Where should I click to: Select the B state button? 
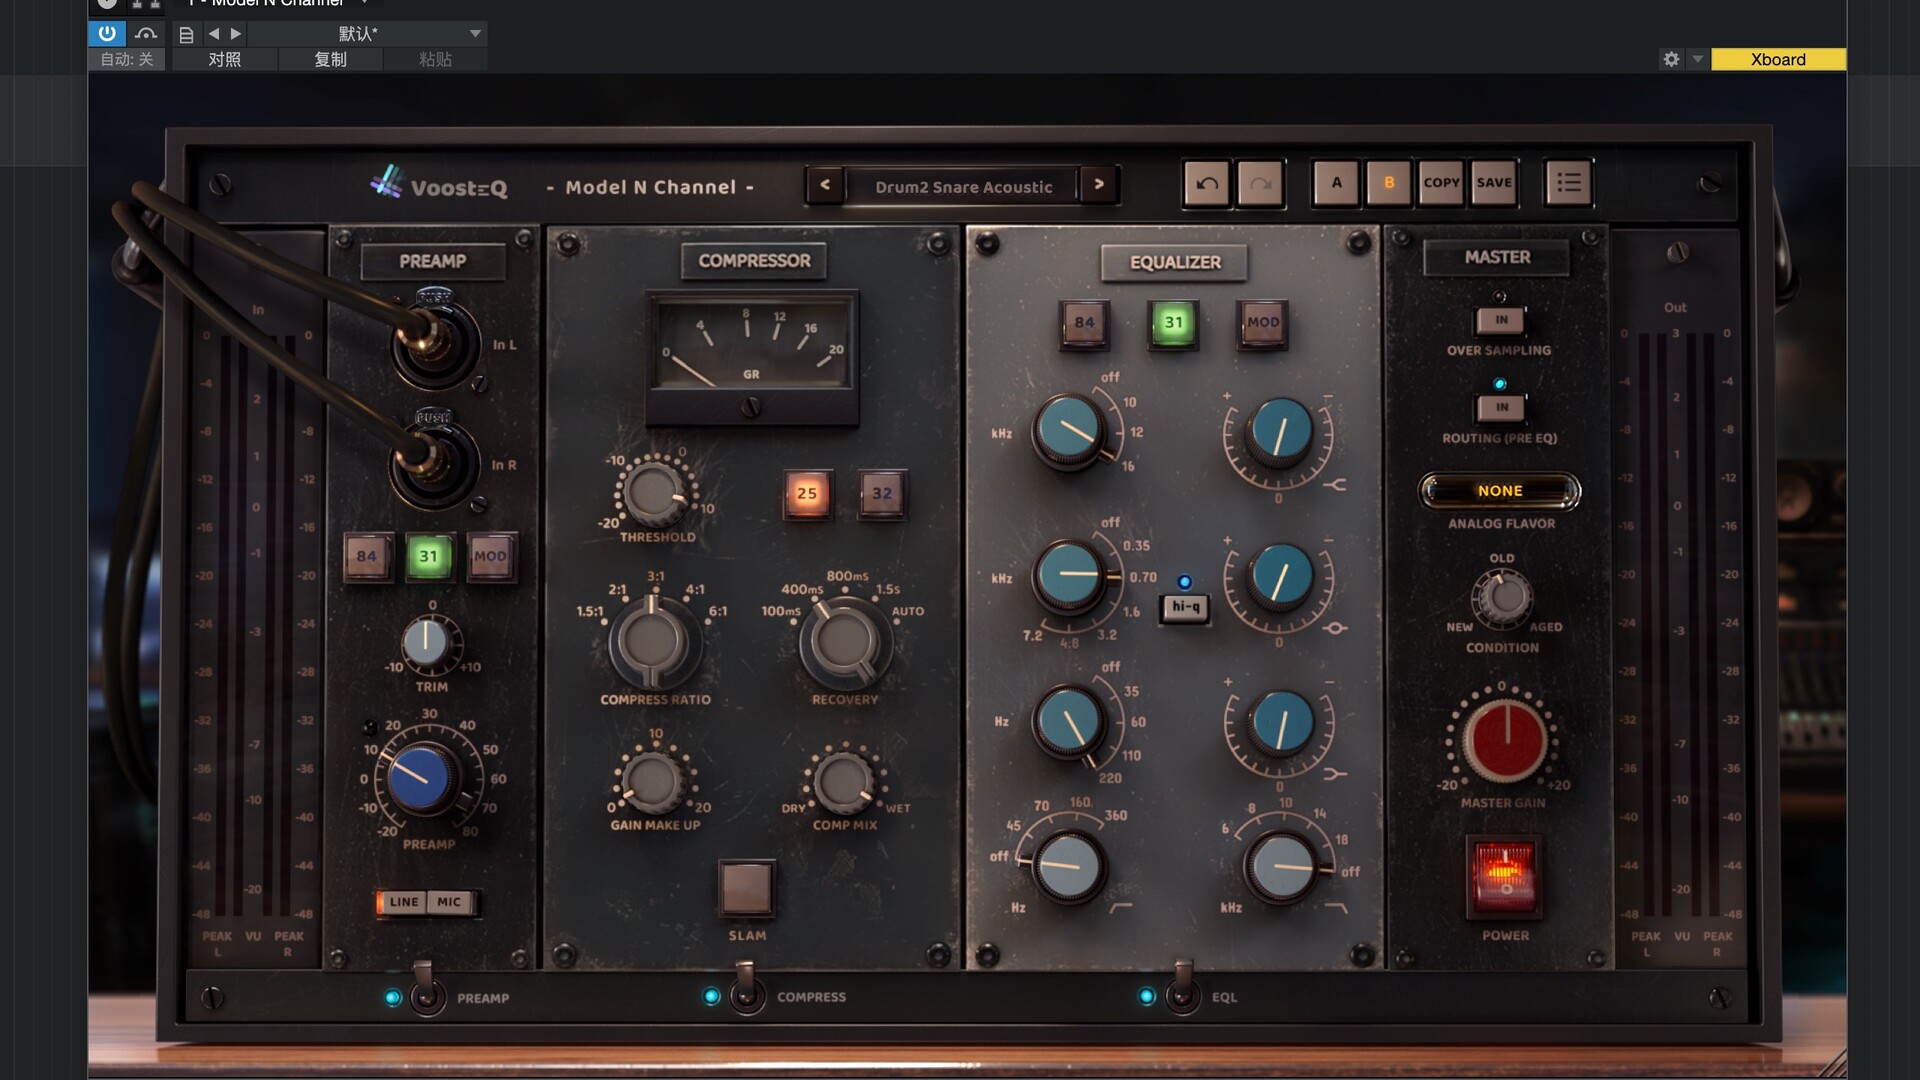[1389, 183]
